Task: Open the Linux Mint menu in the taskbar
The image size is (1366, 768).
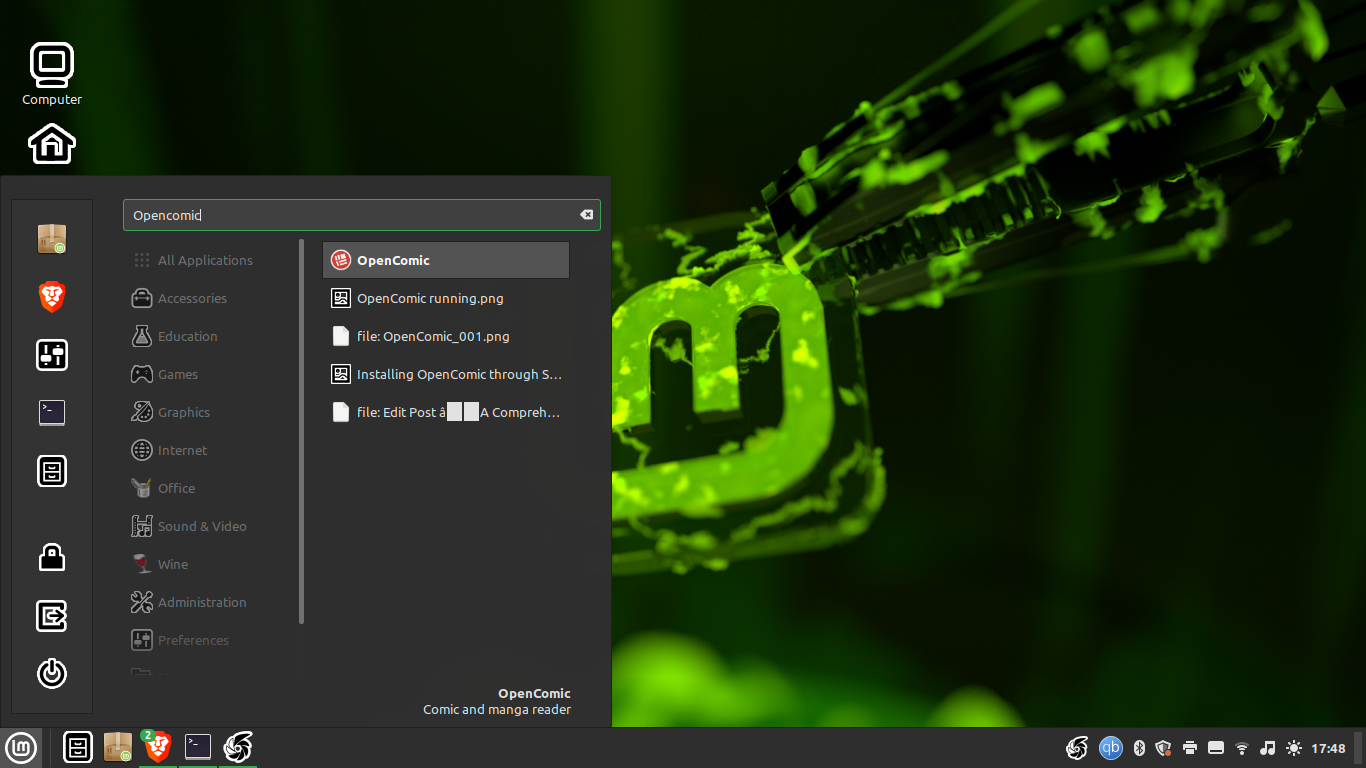Action: point(21,747)
